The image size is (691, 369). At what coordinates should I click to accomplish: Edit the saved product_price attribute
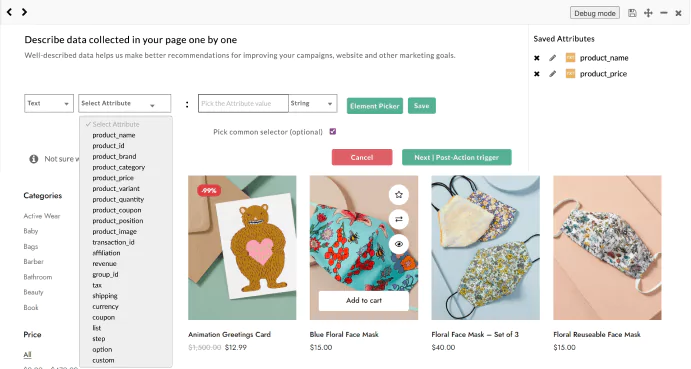click(553, 74)
